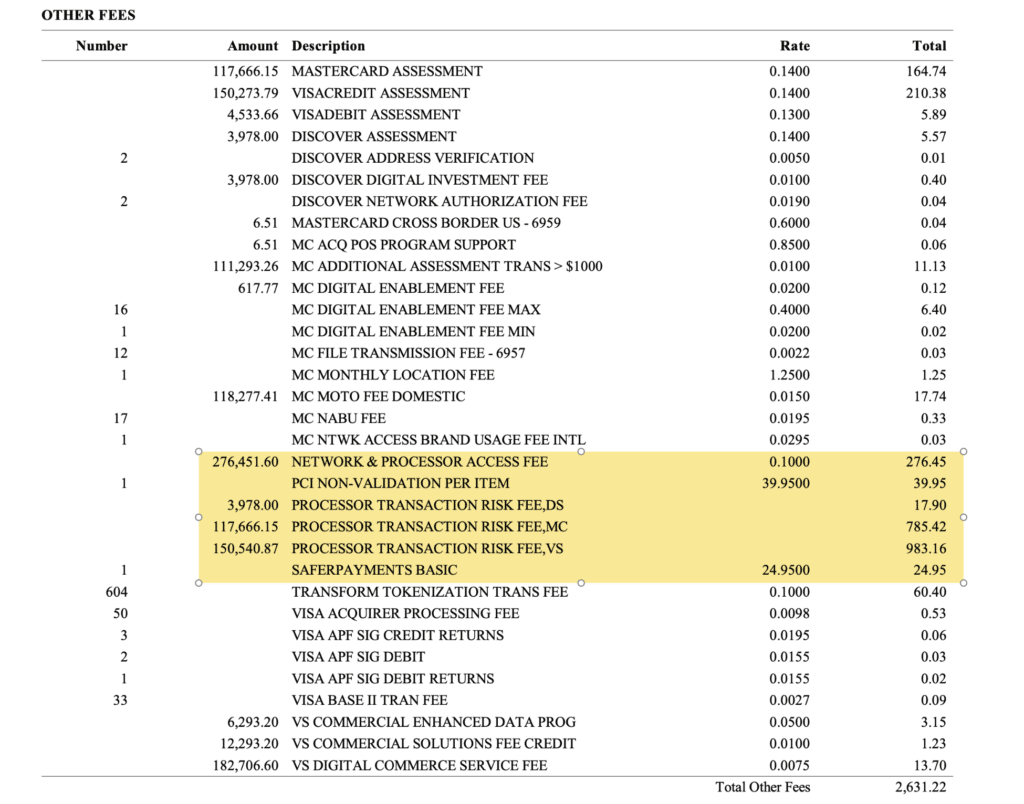The image size is (1024, 804).
Task: Select the NETWORK & PROCESSOR ACCESS FEE row text
Action: tap(419, 462)
